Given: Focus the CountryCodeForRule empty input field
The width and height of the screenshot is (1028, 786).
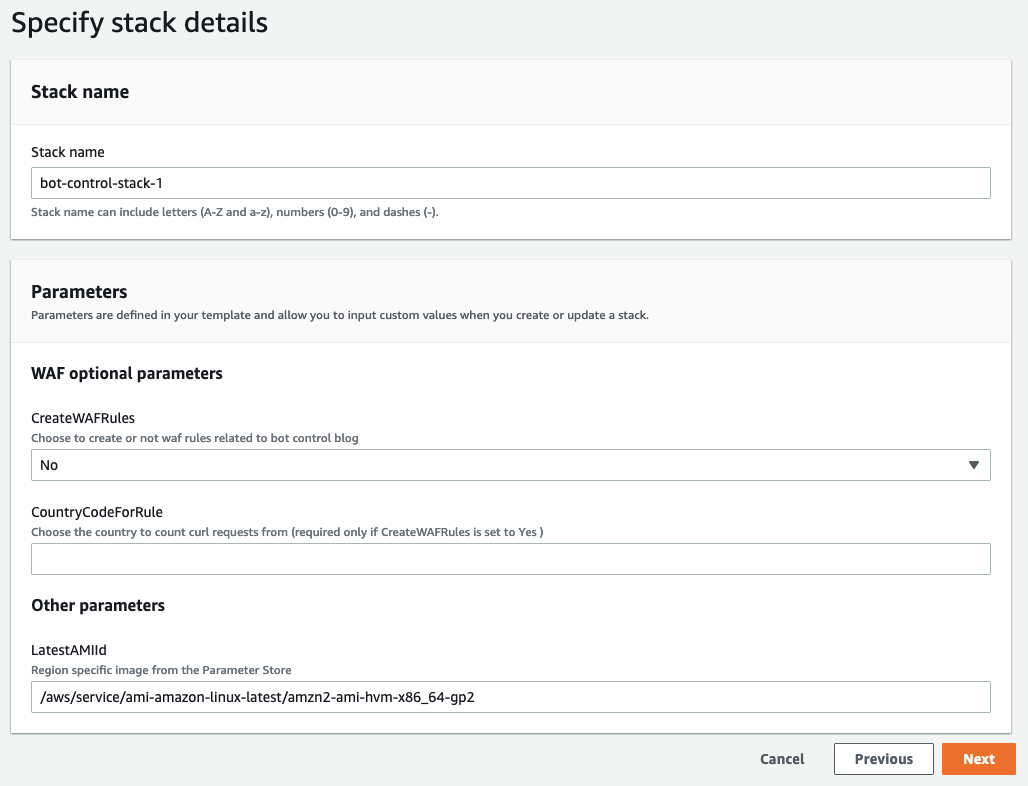Looking at the screenshot, I should 510,559.
